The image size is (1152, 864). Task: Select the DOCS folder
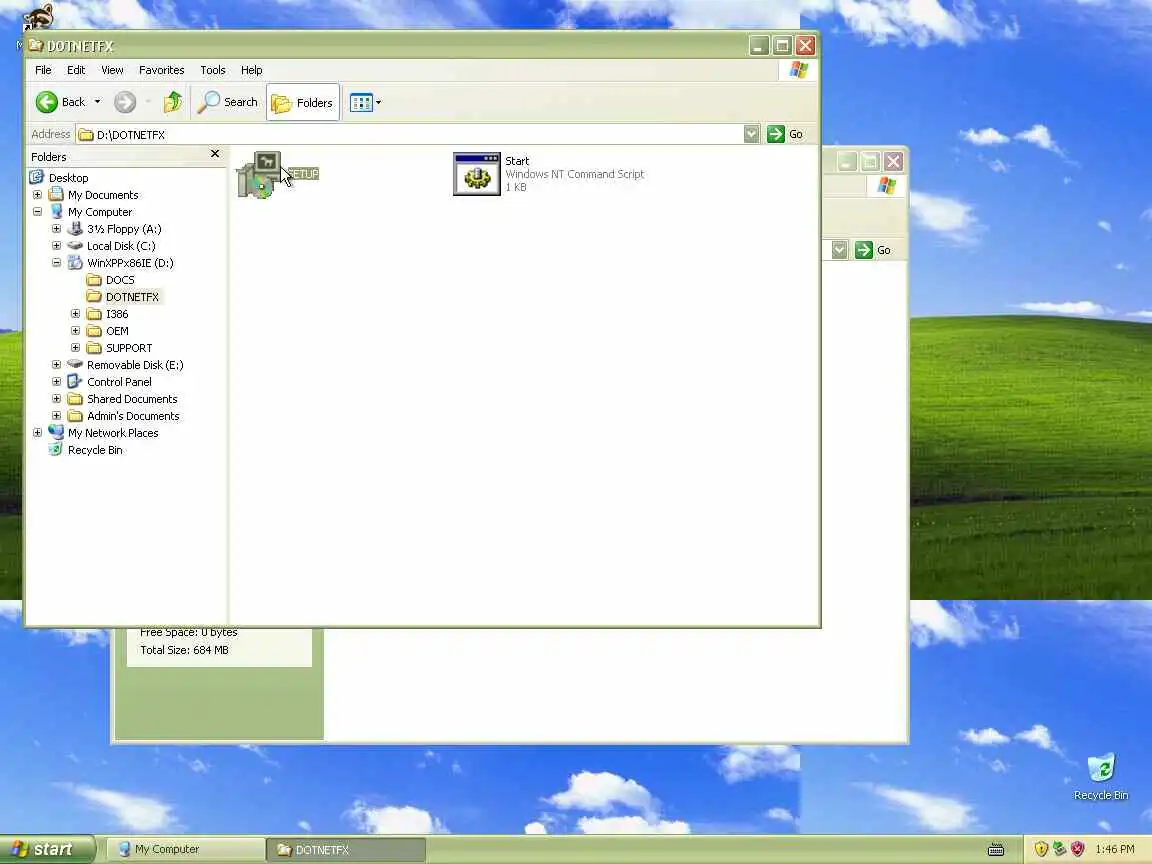point(111,280)
